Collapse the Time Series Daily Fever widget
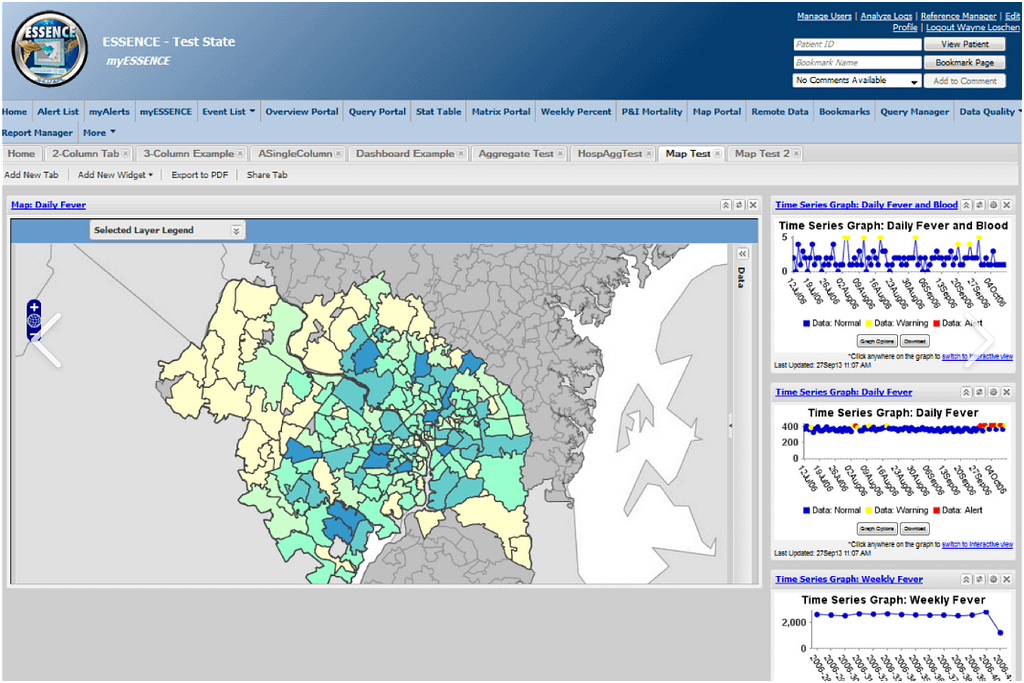 pos(967,392)
